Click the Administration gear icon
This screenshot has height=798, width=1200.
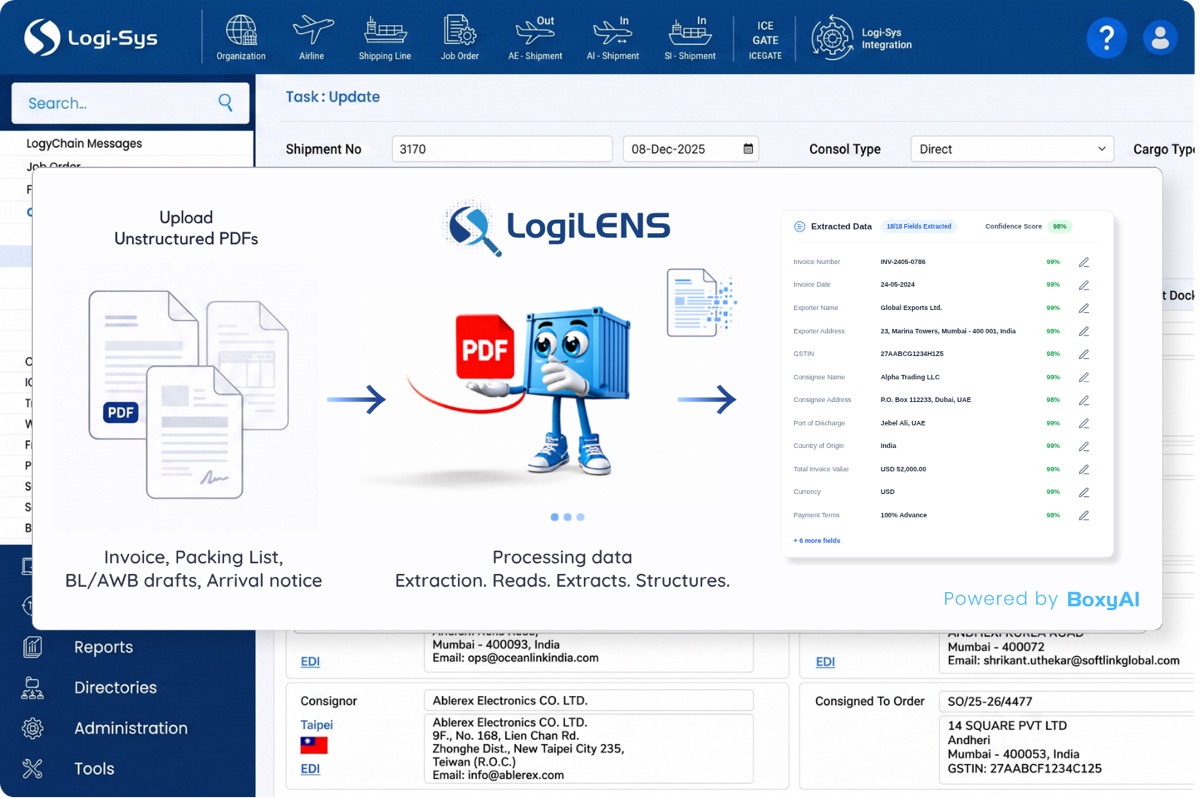click(x=33, y=728)
